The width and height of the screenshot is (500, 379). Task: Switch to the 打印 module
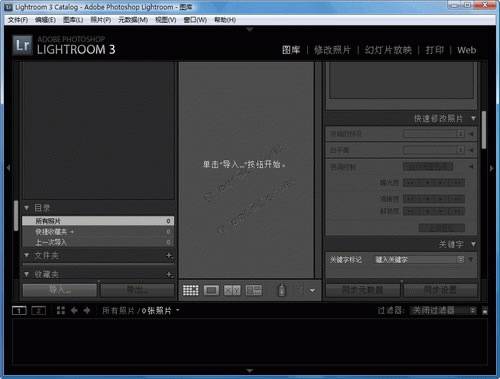tap(435, 50)
